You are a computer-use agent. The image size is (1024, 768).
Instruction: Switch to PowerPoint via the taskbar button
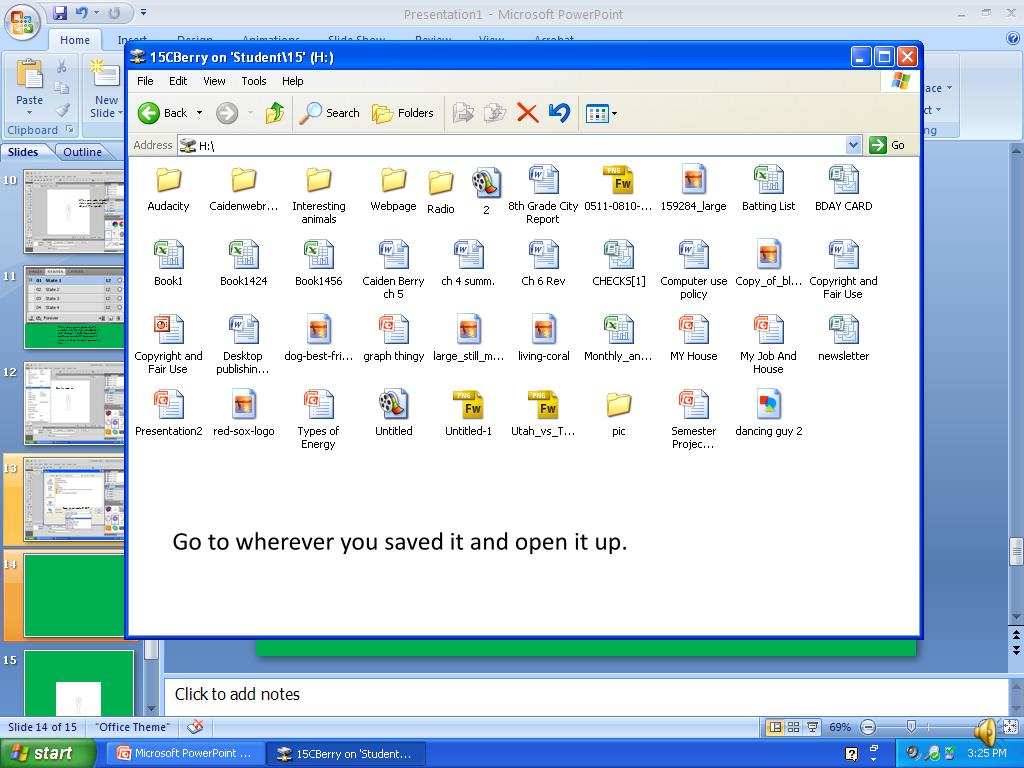point(185,753)
